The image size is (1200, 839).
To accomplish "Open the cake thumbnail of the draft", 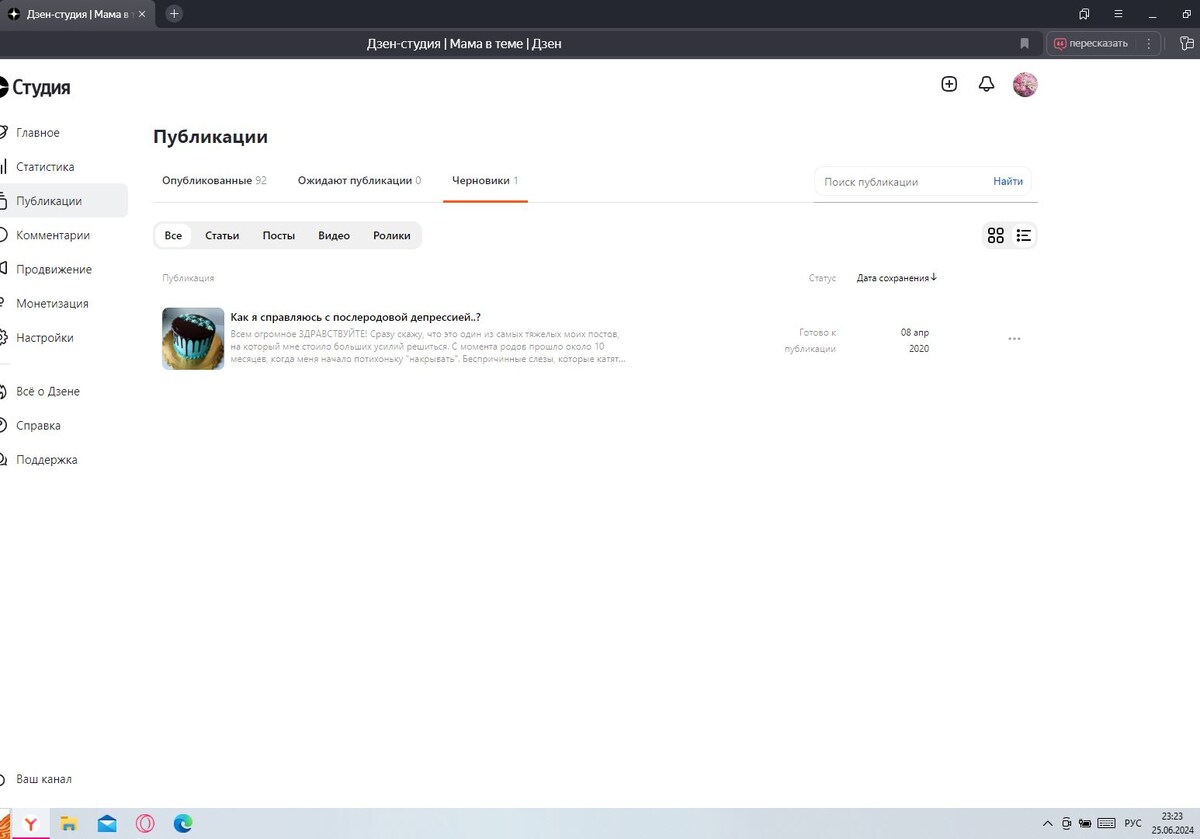I will click(x=193, y=339).
